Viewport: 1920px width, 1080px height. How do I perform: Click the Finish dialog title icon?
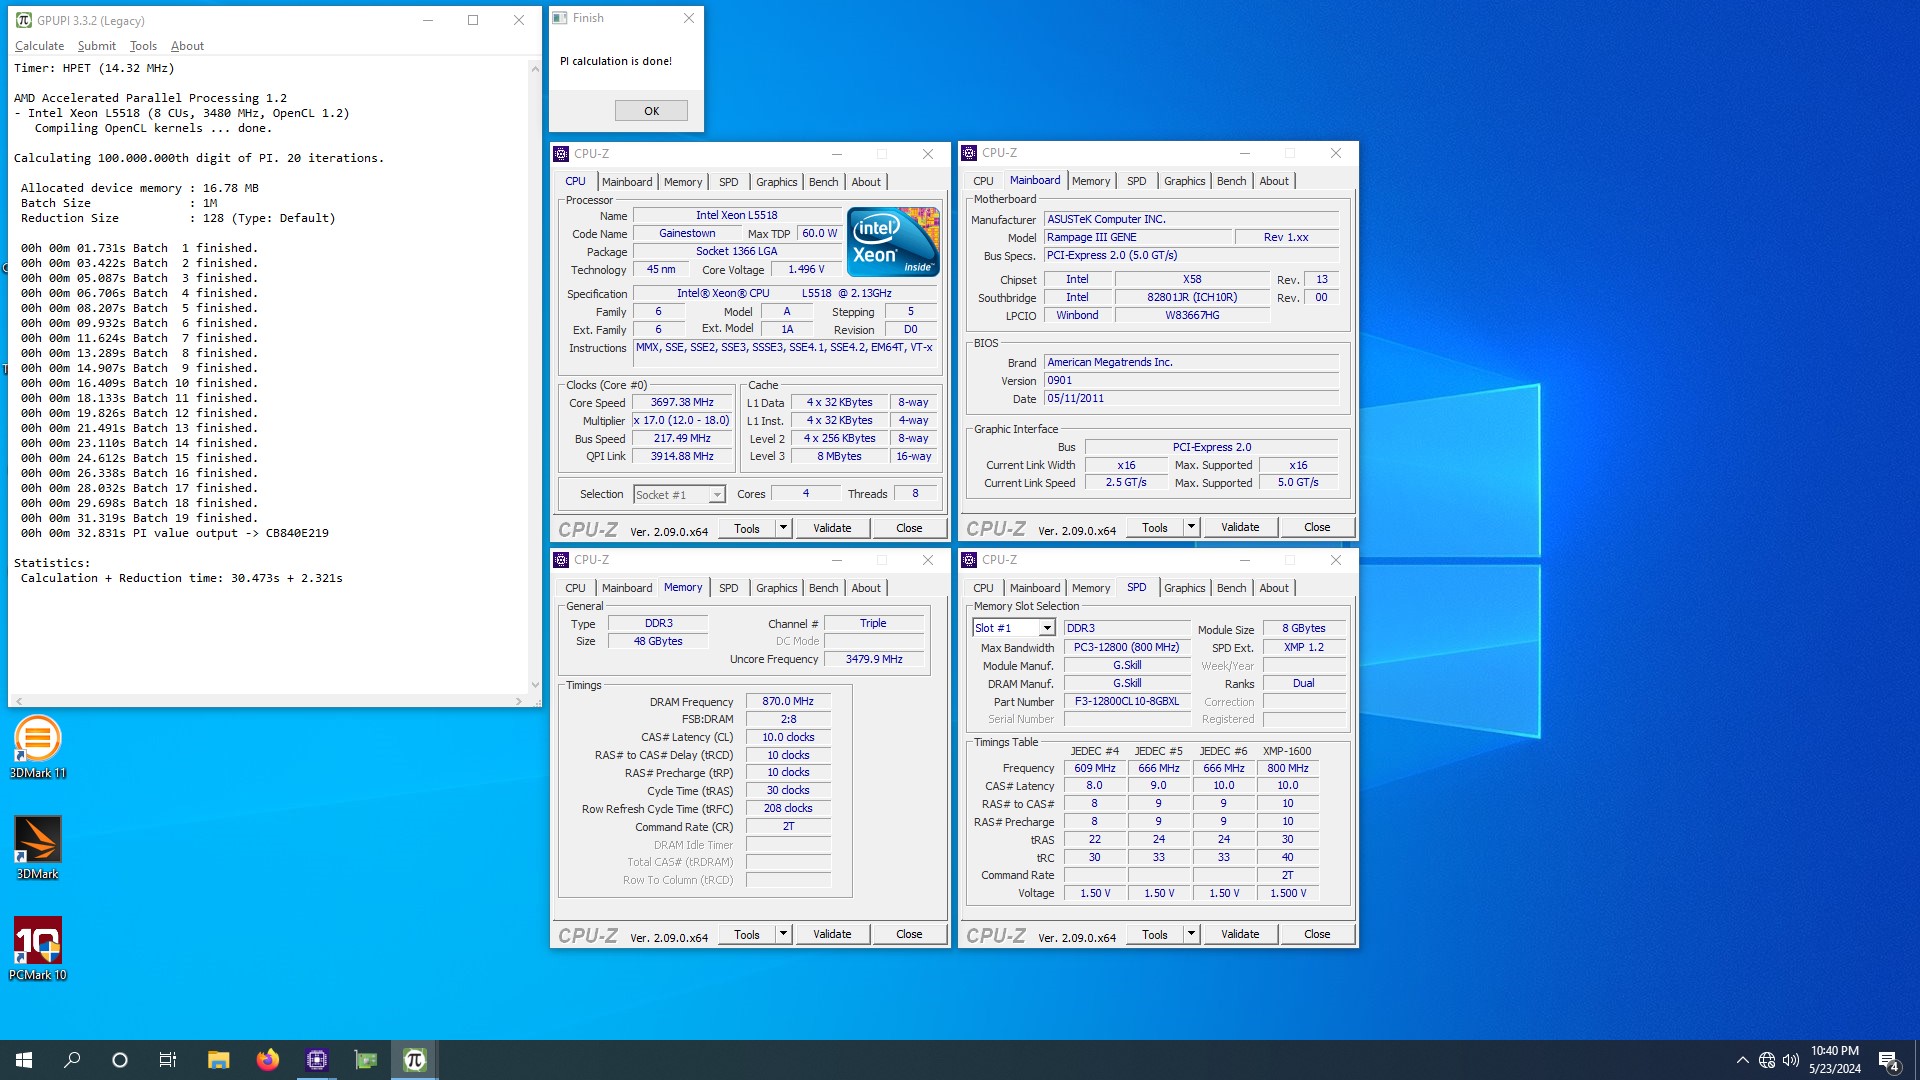click(560, 18)
